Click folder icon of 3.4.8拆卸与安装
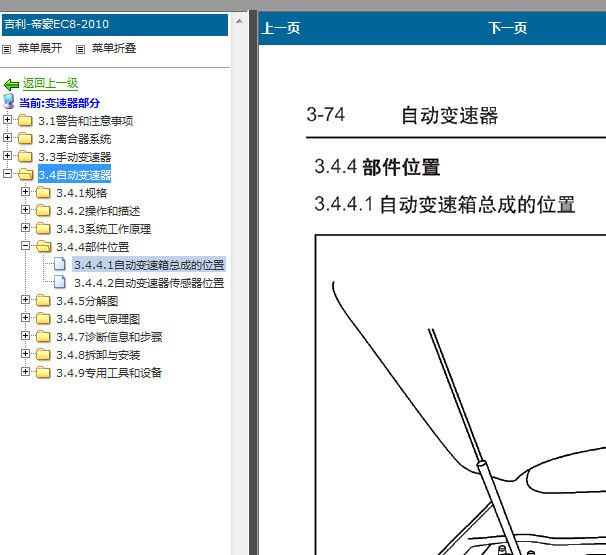This screenshot has height=555, width=606. click(x=43, y=354)
